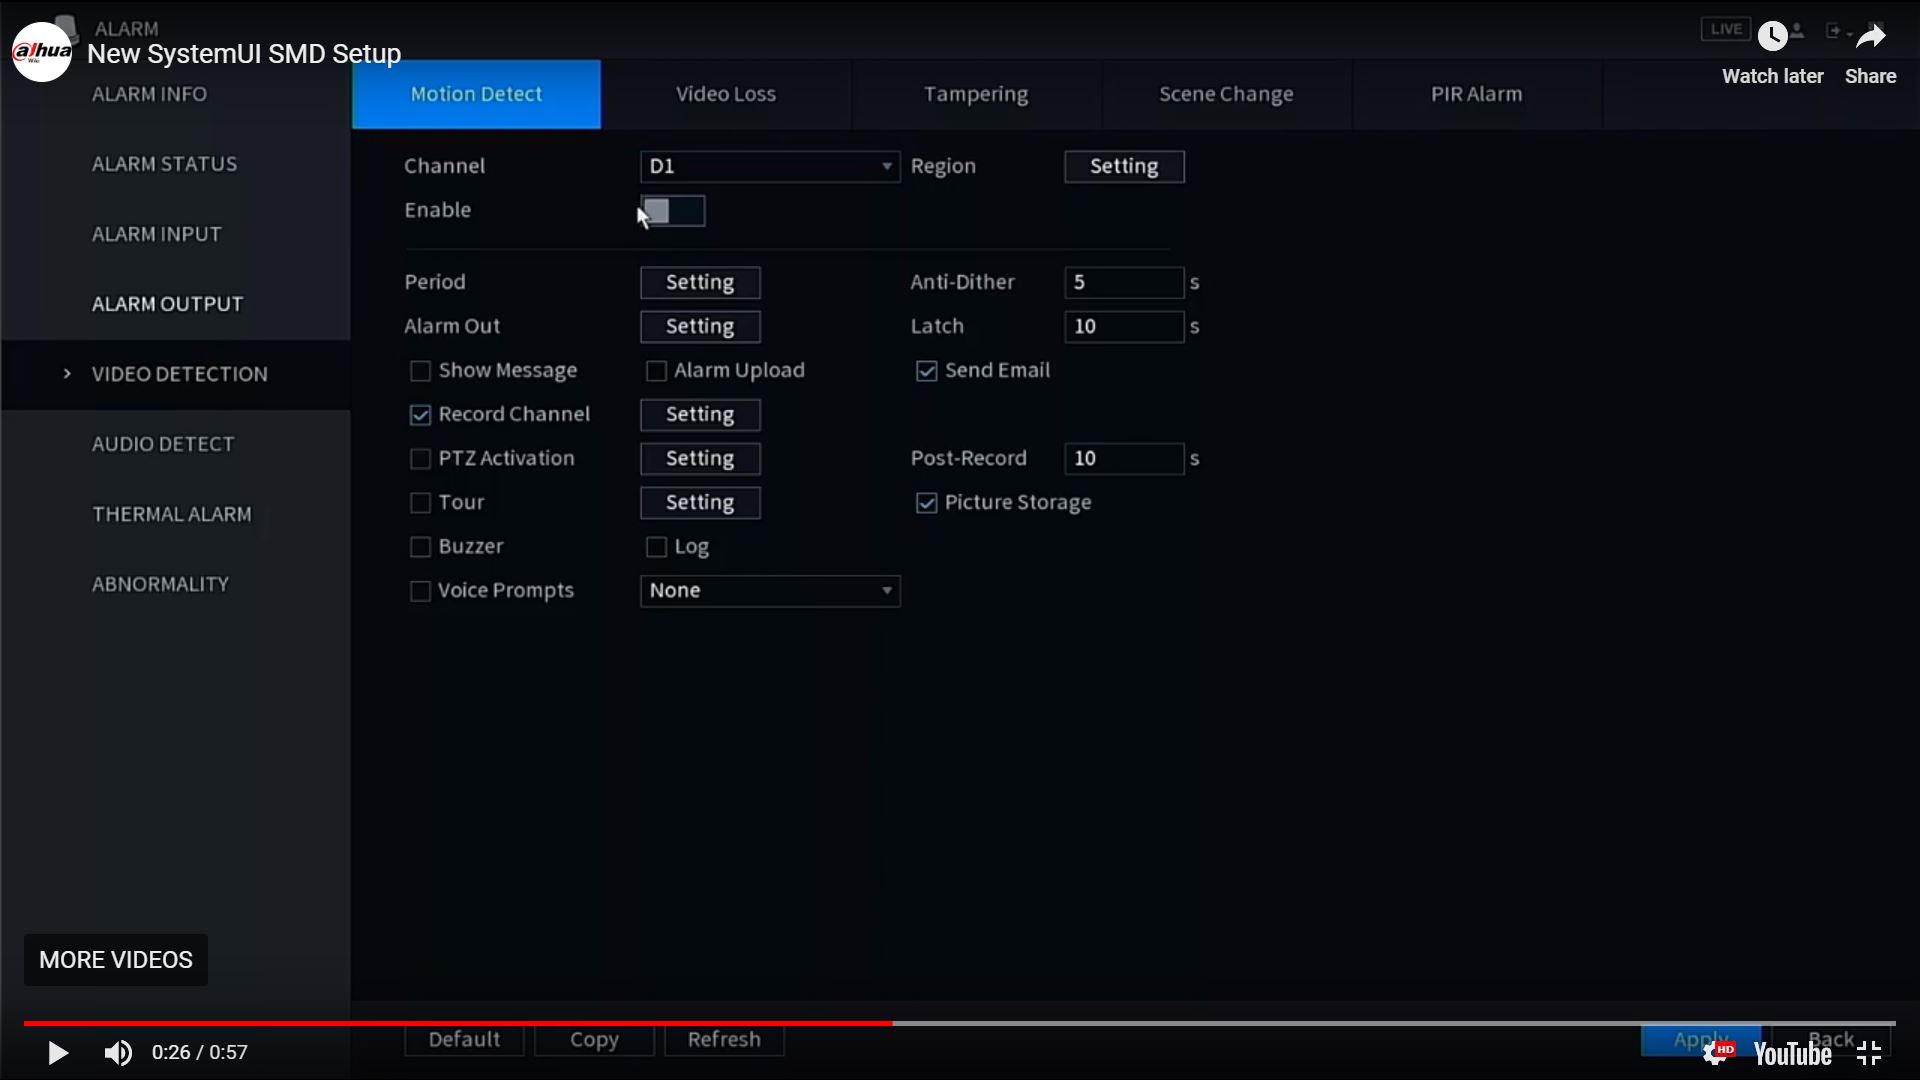
Task: Click the Watch later clock icon
Action: (1772, 37)
